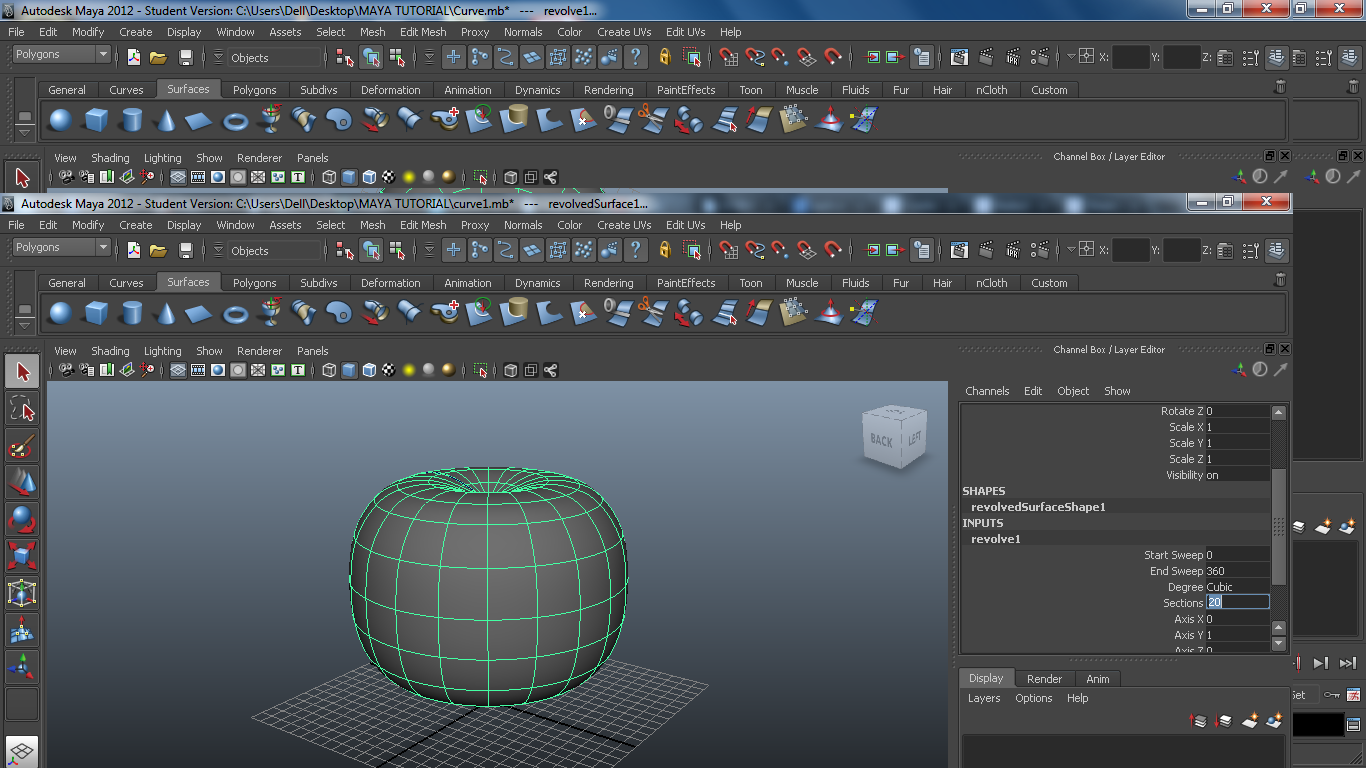Toggle isolate select icon, front window panel
The height and width of the screenshot is (768, 1366).
coord(481,370)
